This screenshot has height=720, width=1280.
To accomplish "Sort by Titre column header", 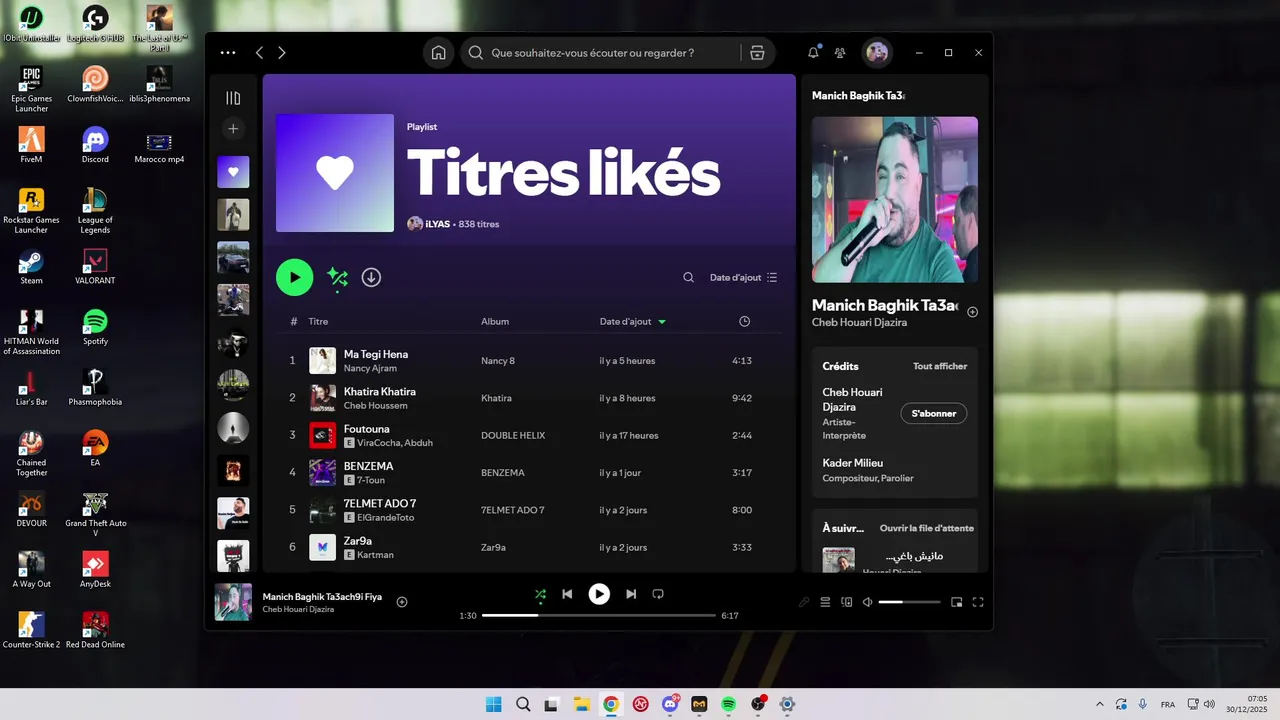I will coord(318,322).
